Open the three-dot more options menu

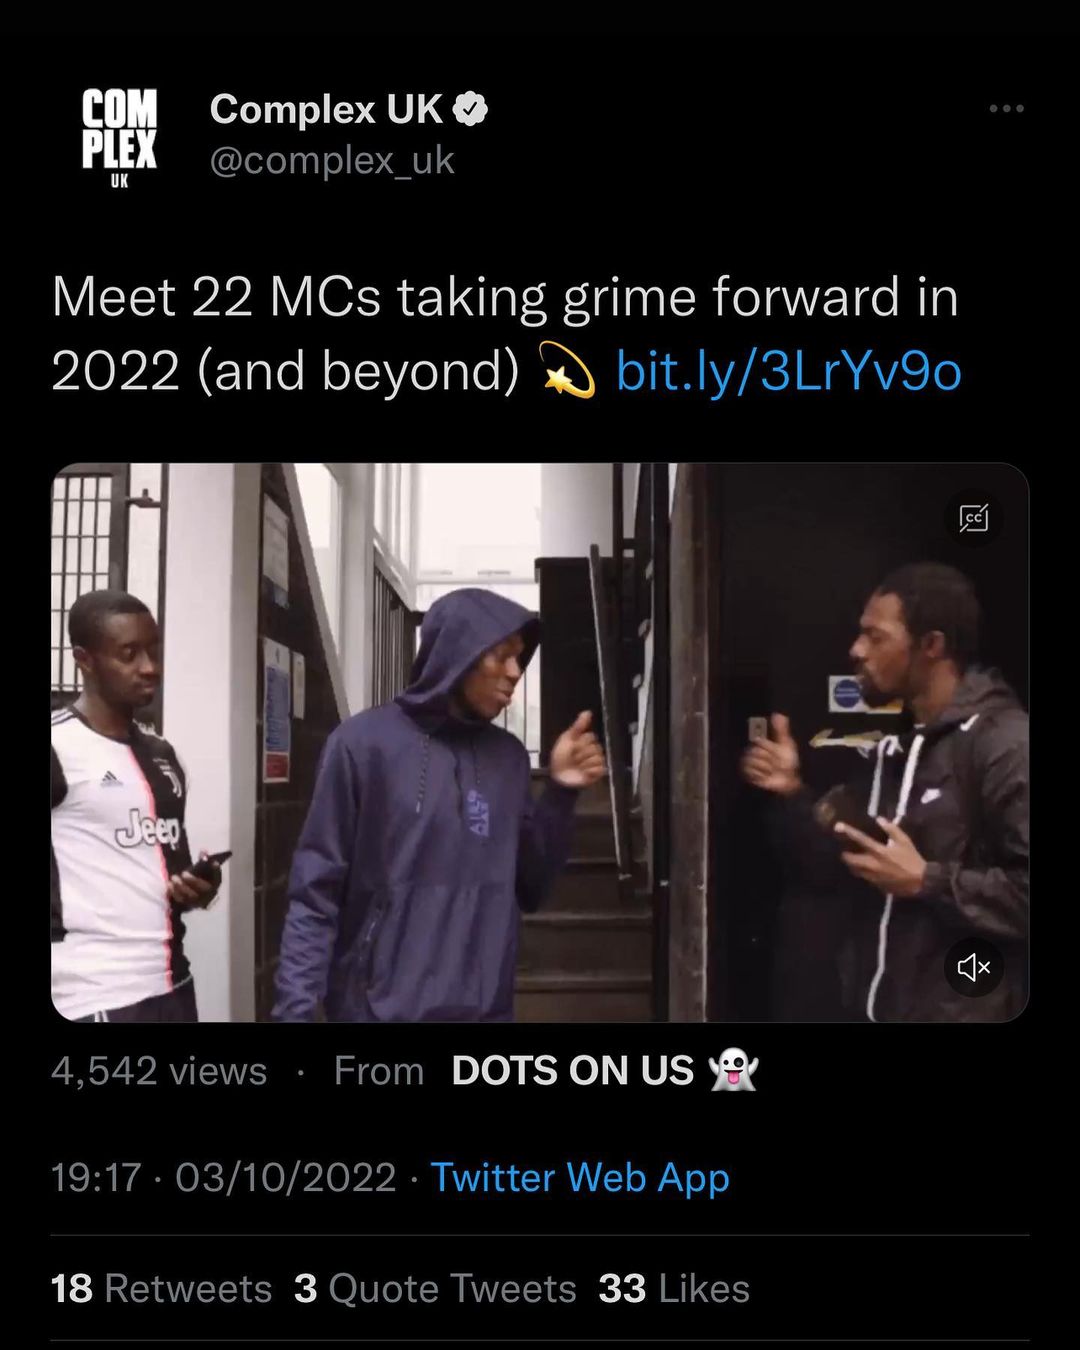pos(1006,108)
